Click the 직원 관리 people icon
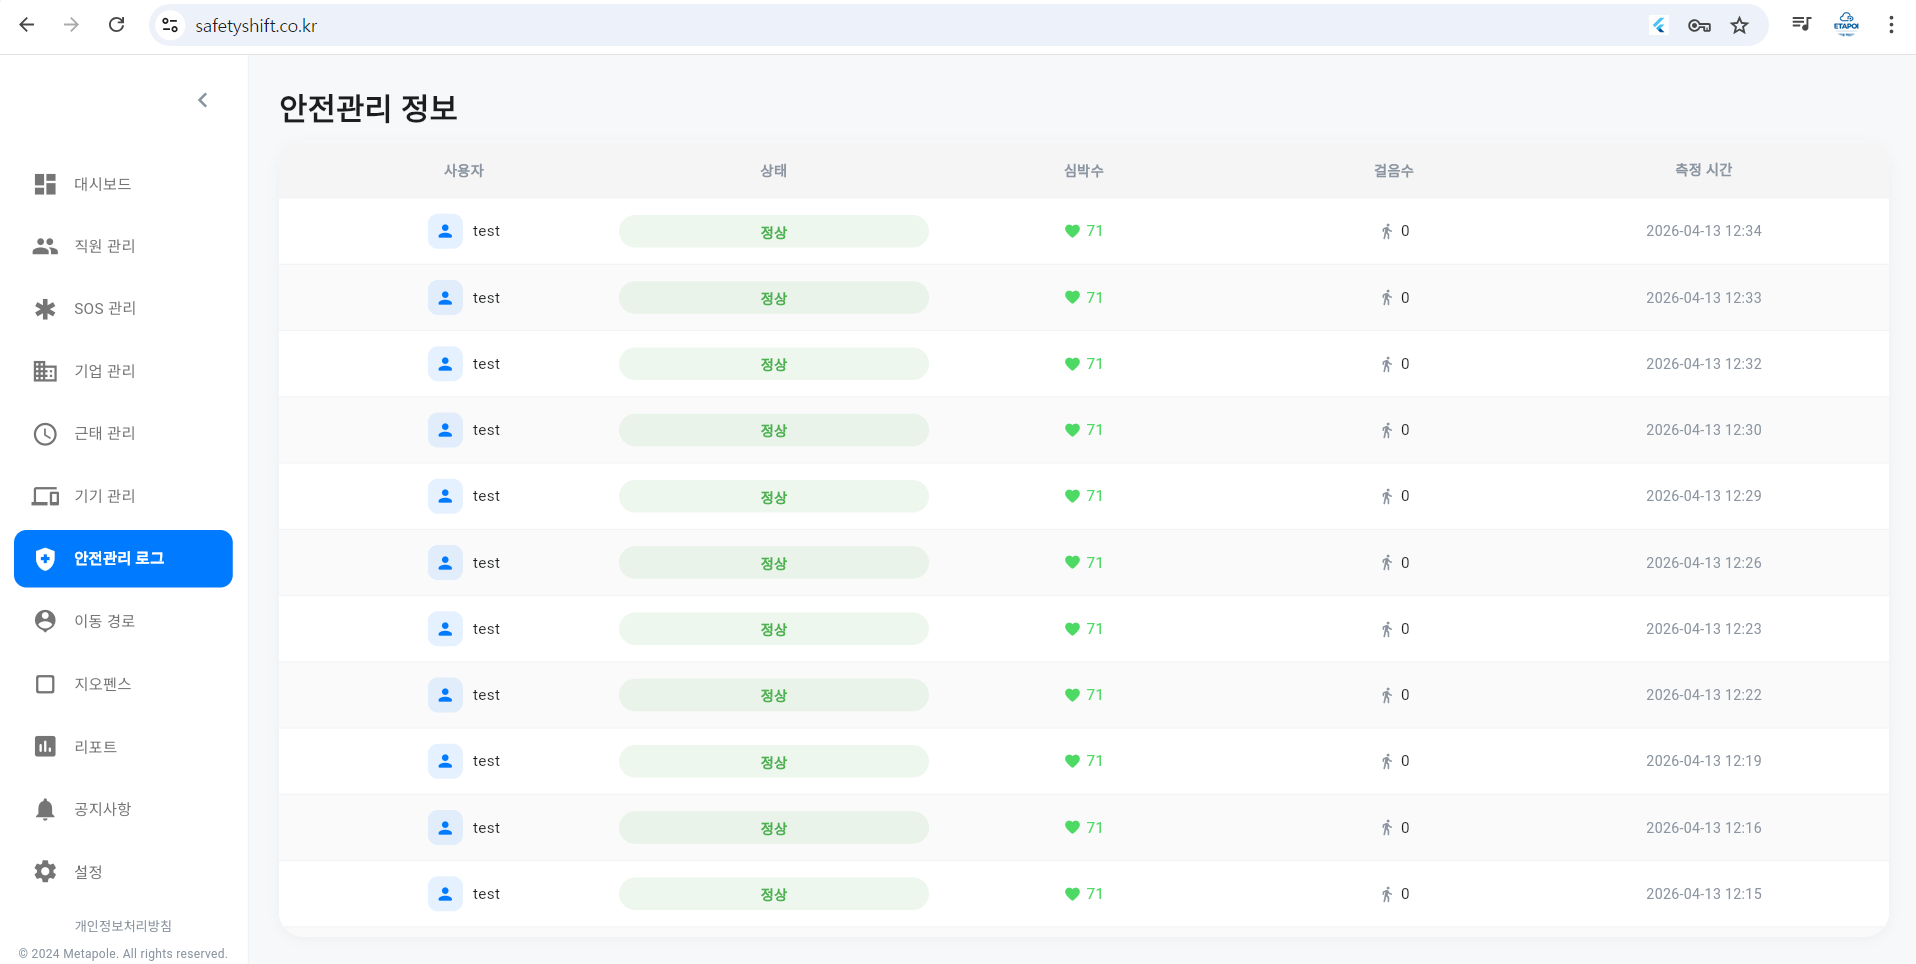Image resolution: width=1916 pixels, height=964 pixels. (x=45, y=246)
